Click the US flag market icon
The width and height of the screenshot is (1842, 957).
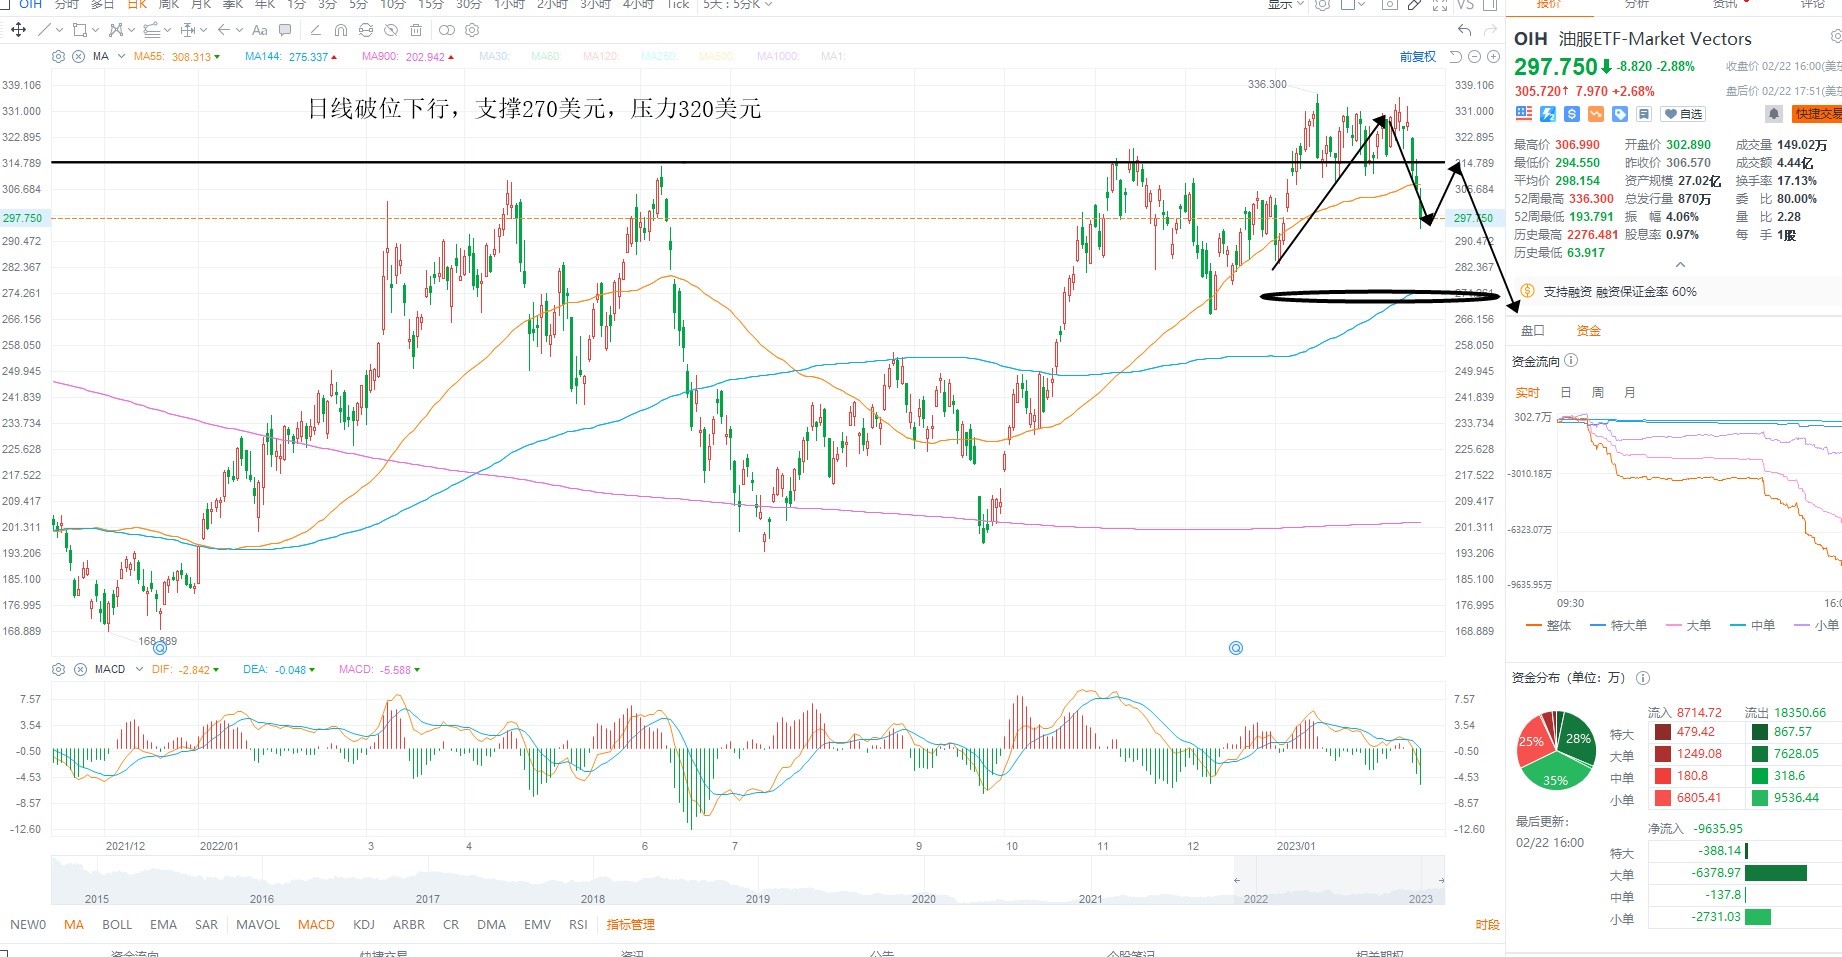tap(1524, 114)
